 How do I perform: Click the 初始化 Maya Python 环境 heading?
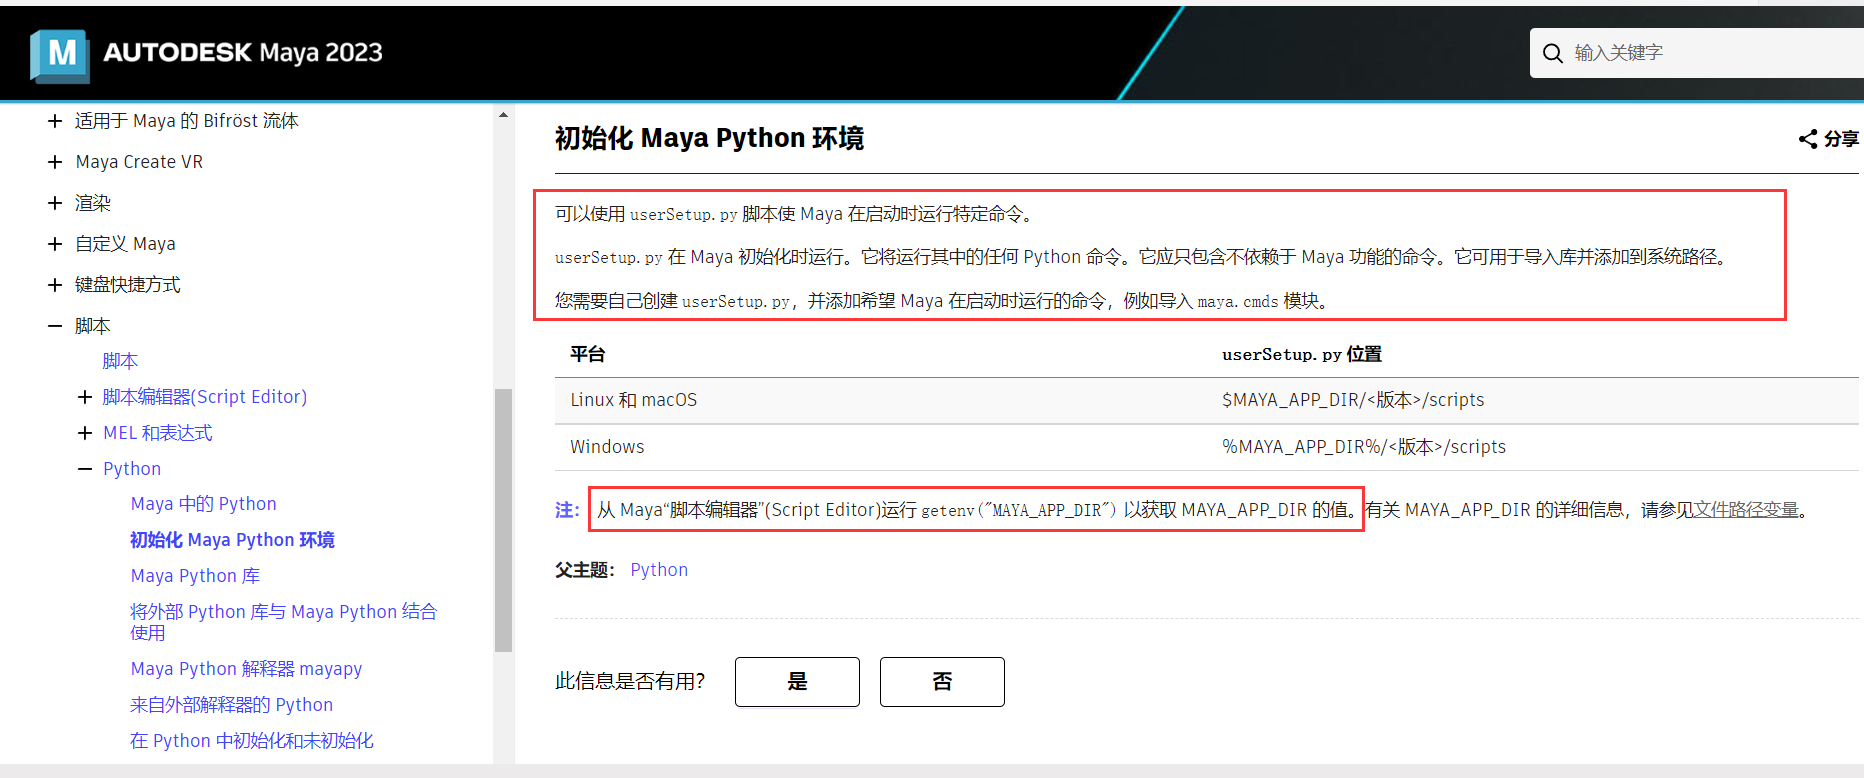pyautogui.click(x=709, y=138)
